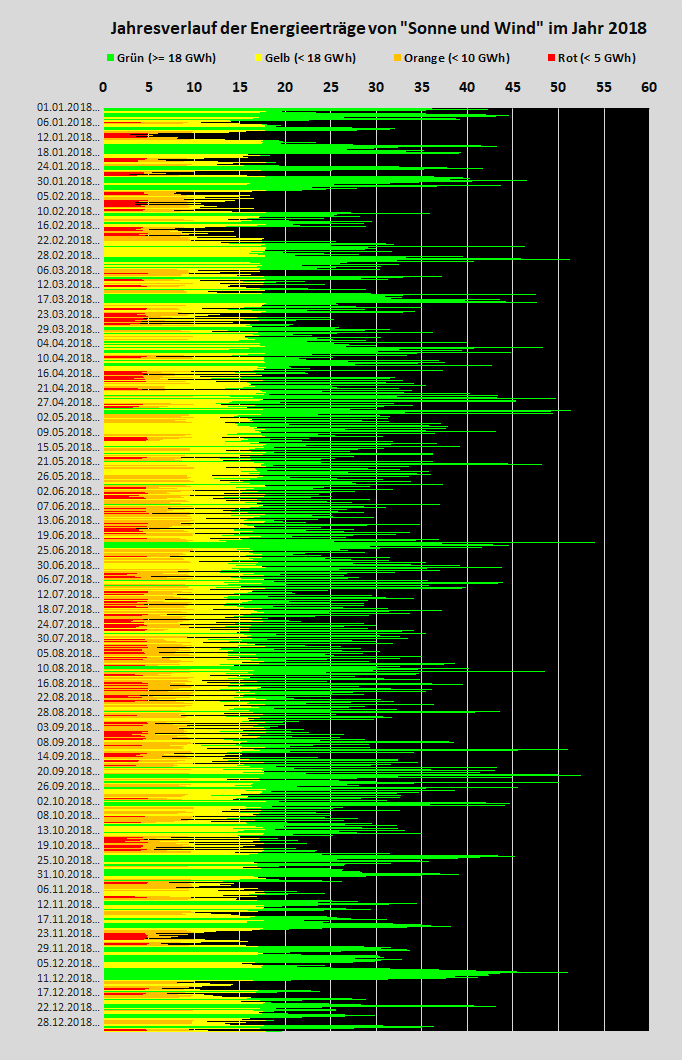Click the green legend color square
The width and height of the screenshot is (682, 1060).
[x=110, y=58]
